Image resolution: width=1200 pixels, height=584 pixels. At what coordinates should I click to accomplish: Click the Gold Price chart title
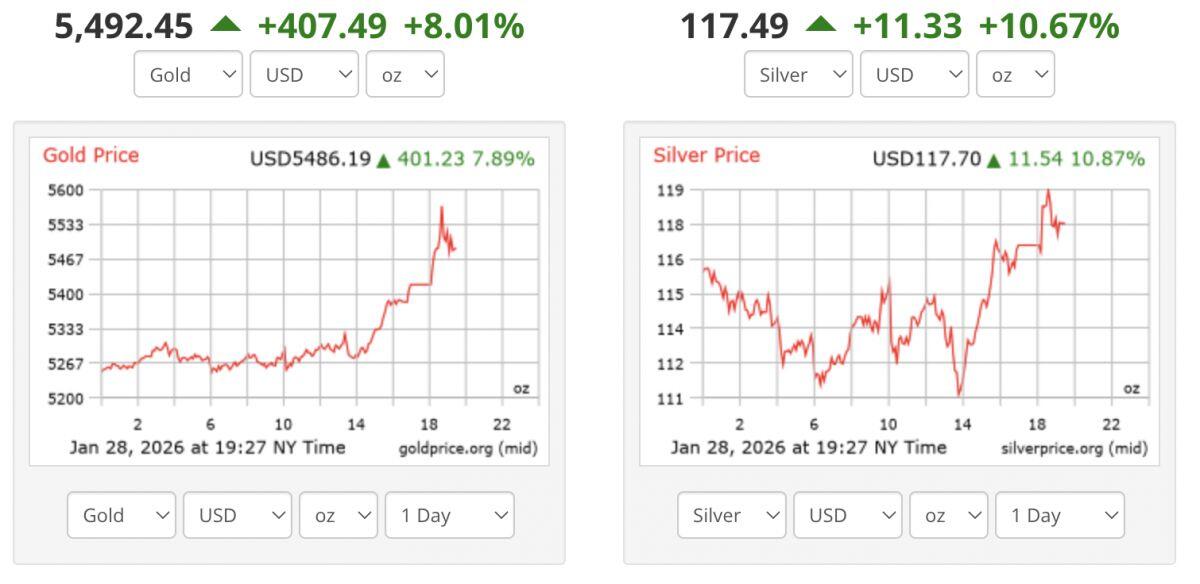click(91, 156)
